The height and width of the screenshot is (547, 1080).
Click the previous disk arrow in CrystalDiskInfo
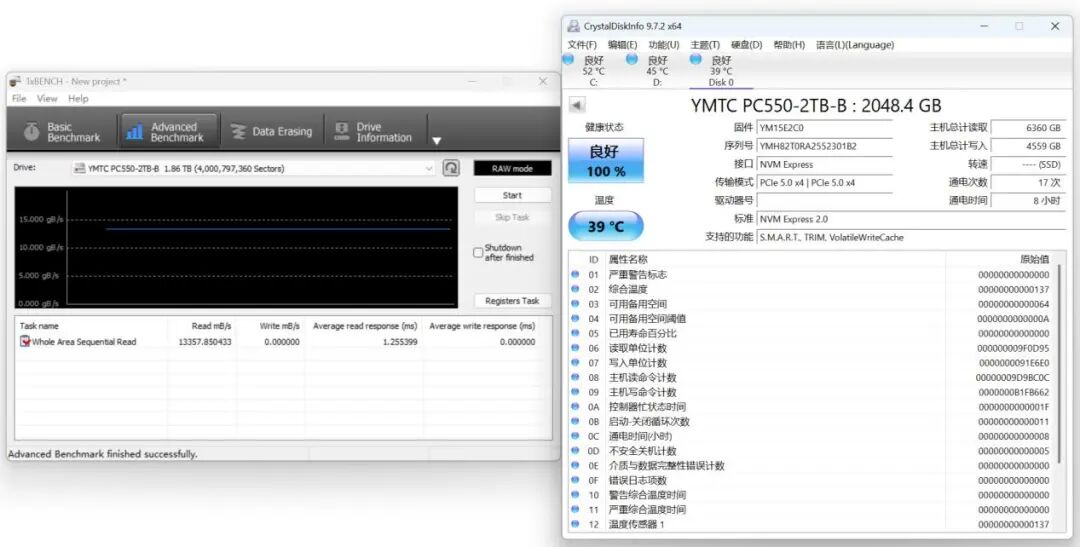(577, 105)
